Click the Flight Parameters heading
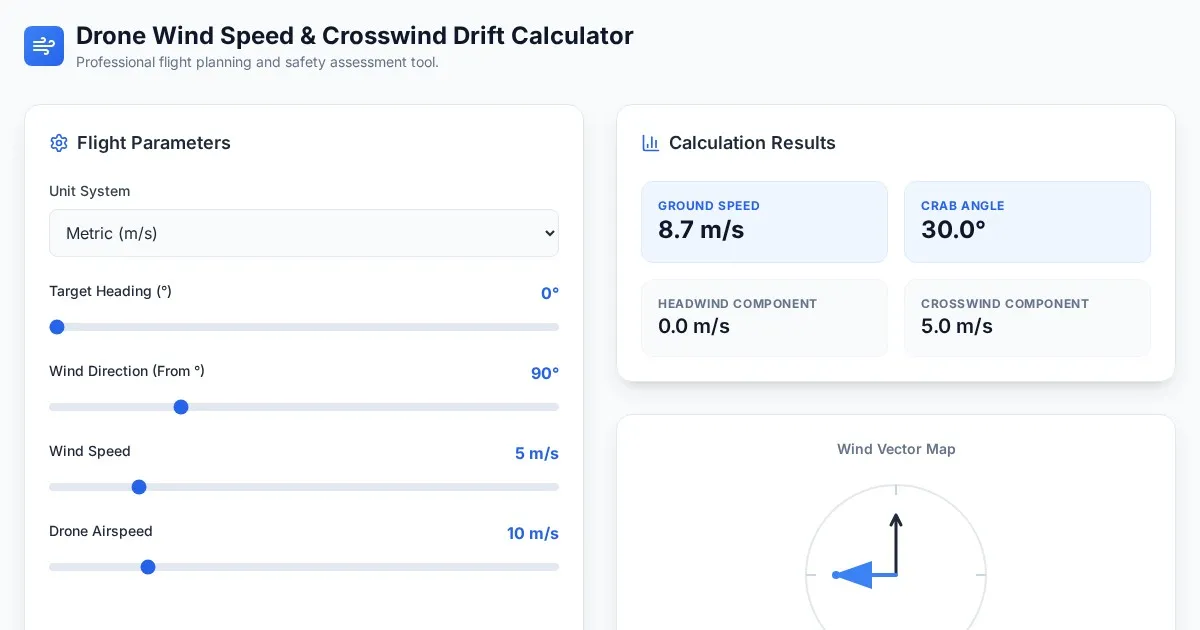Screen dimensions: 1200x630 pyautogui.click(x=153, y=143)
